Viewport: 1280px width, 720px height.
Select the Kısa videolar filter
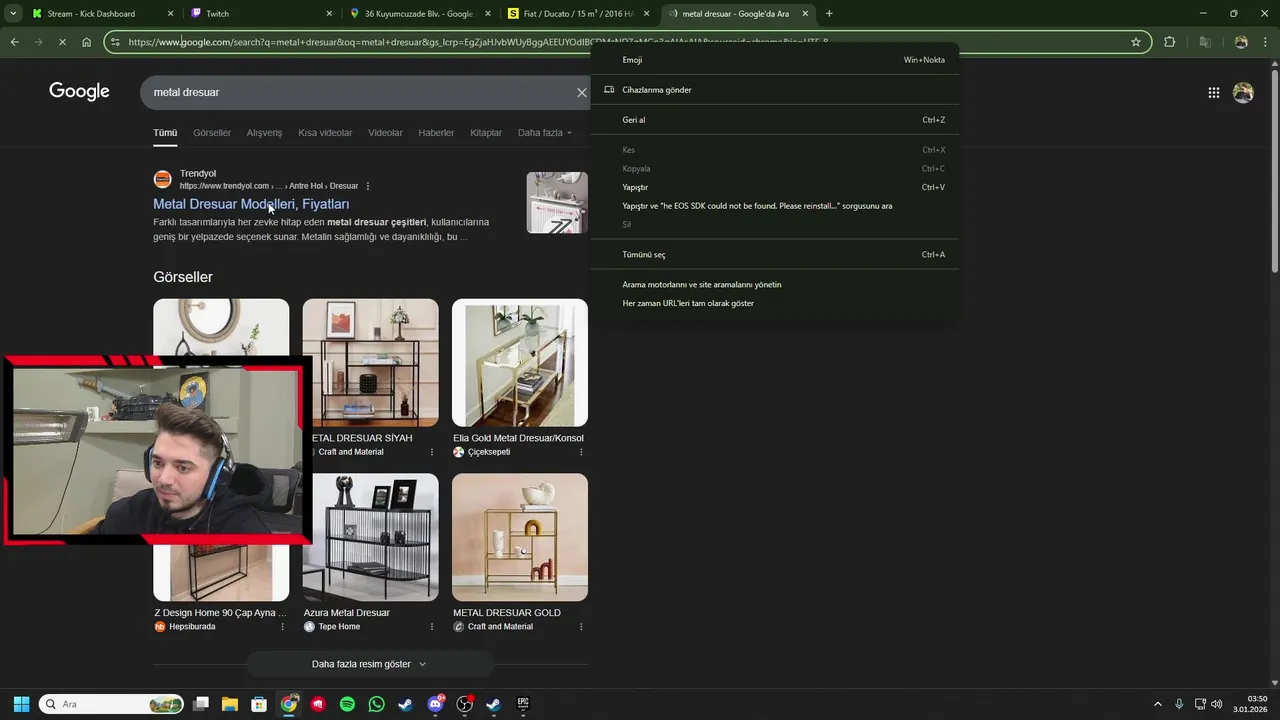[325, 132]
